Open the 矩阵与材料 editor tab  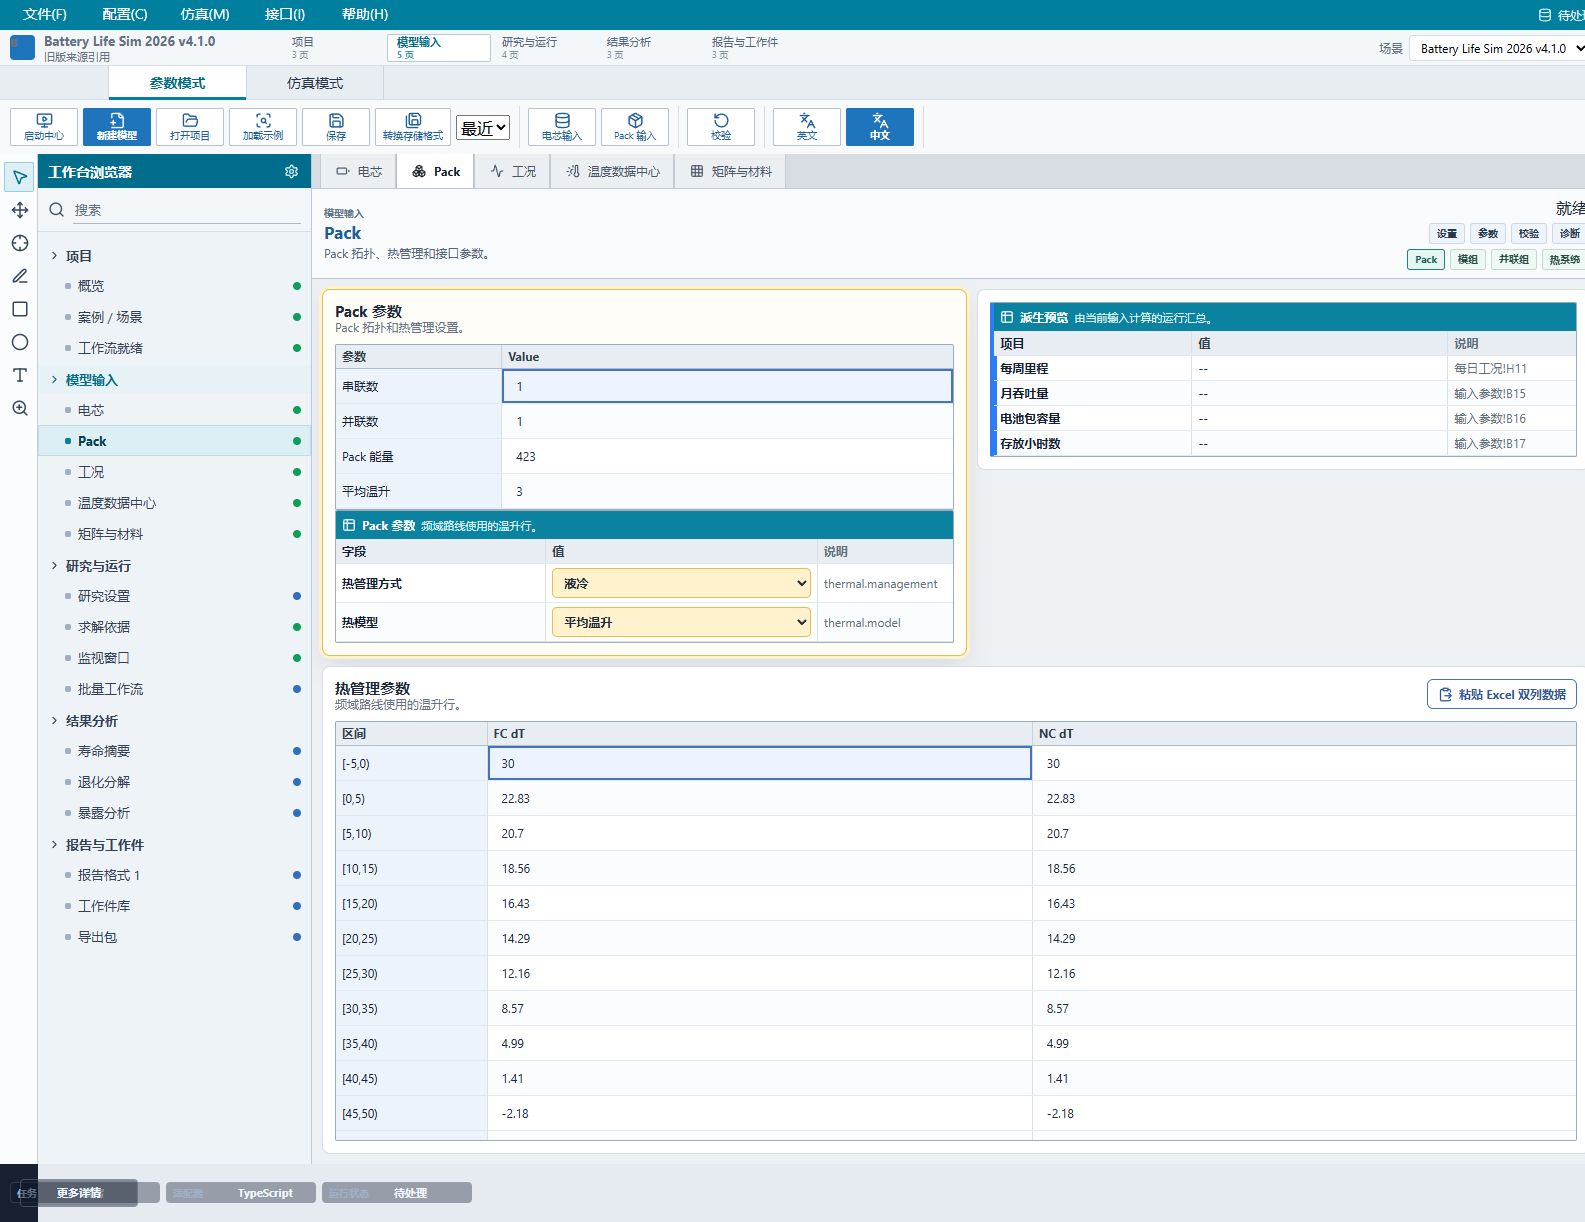point(730,172)
